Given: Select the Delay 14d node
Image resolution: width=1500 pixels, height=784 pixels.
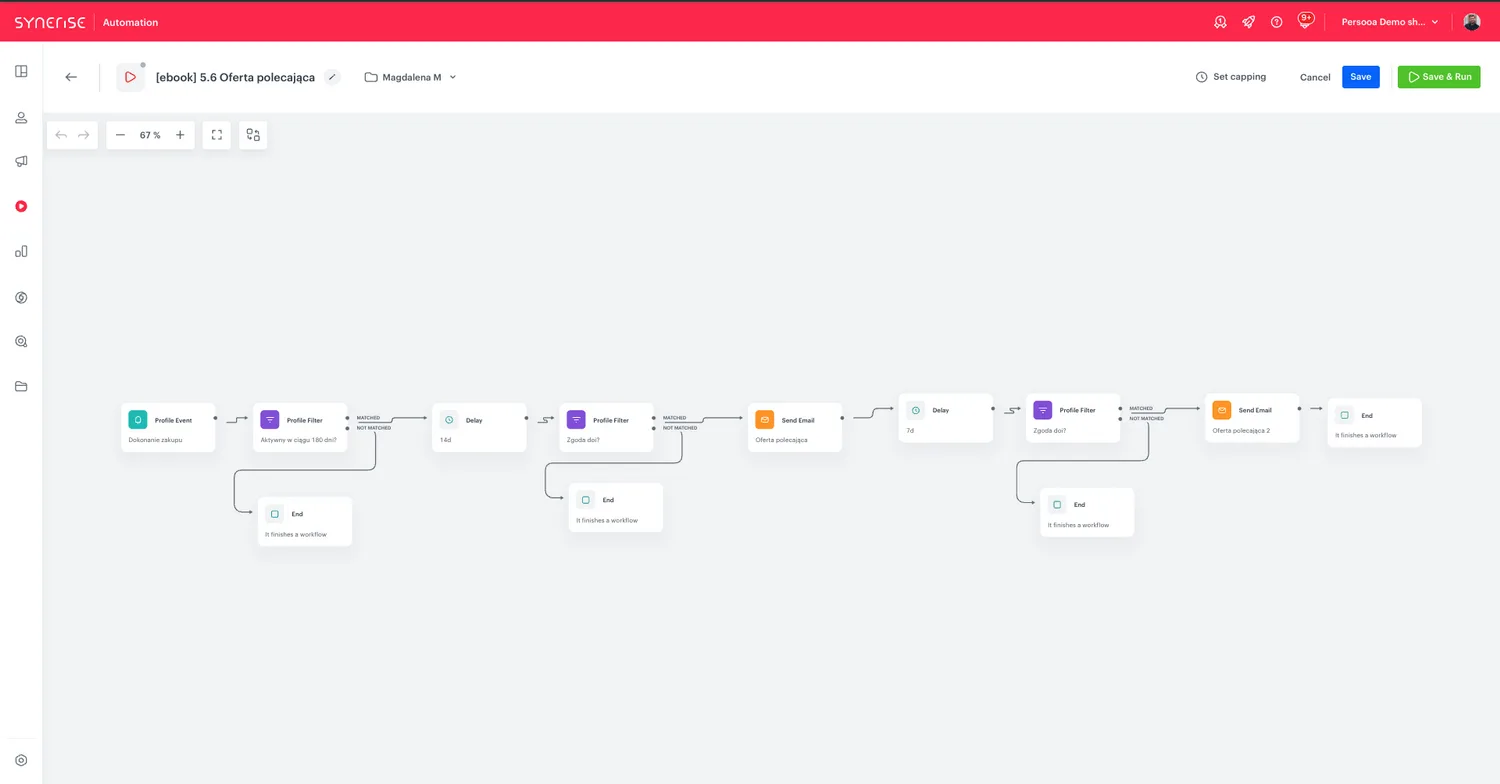Looking at the screenshot, I should tap(479, 428).
